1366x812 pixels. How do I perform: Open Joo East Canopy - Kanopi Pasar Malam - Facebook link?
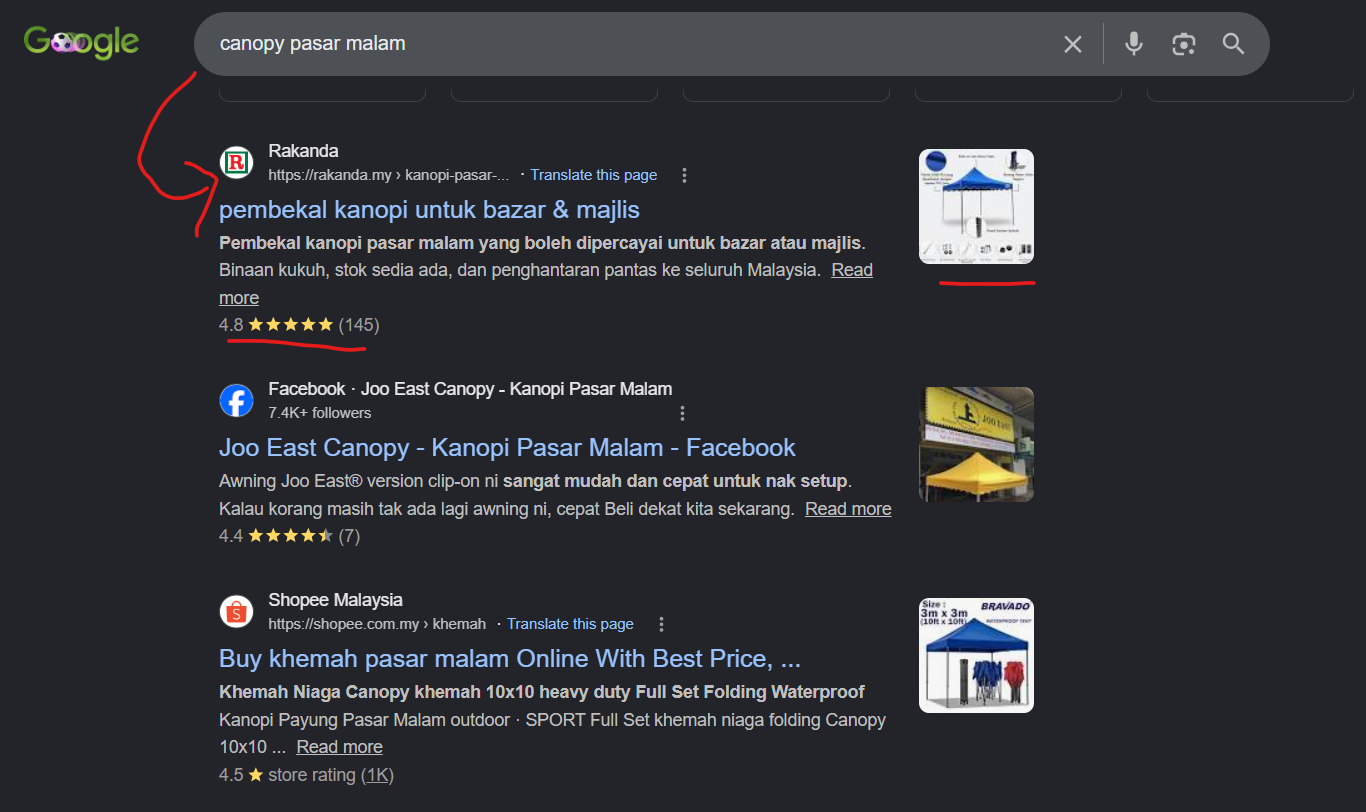tap(507, 448)
